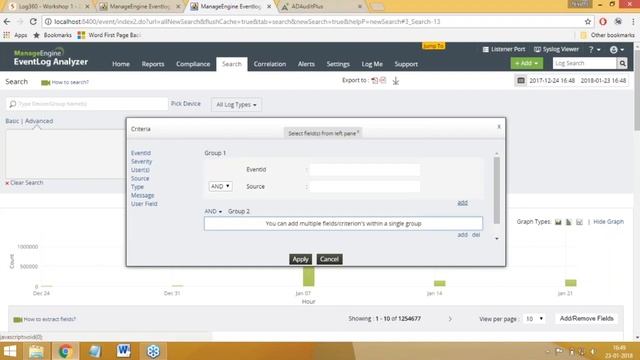640x360 pixels.
Task: Click Add/Remove Fields button
Action: point(587,318)
